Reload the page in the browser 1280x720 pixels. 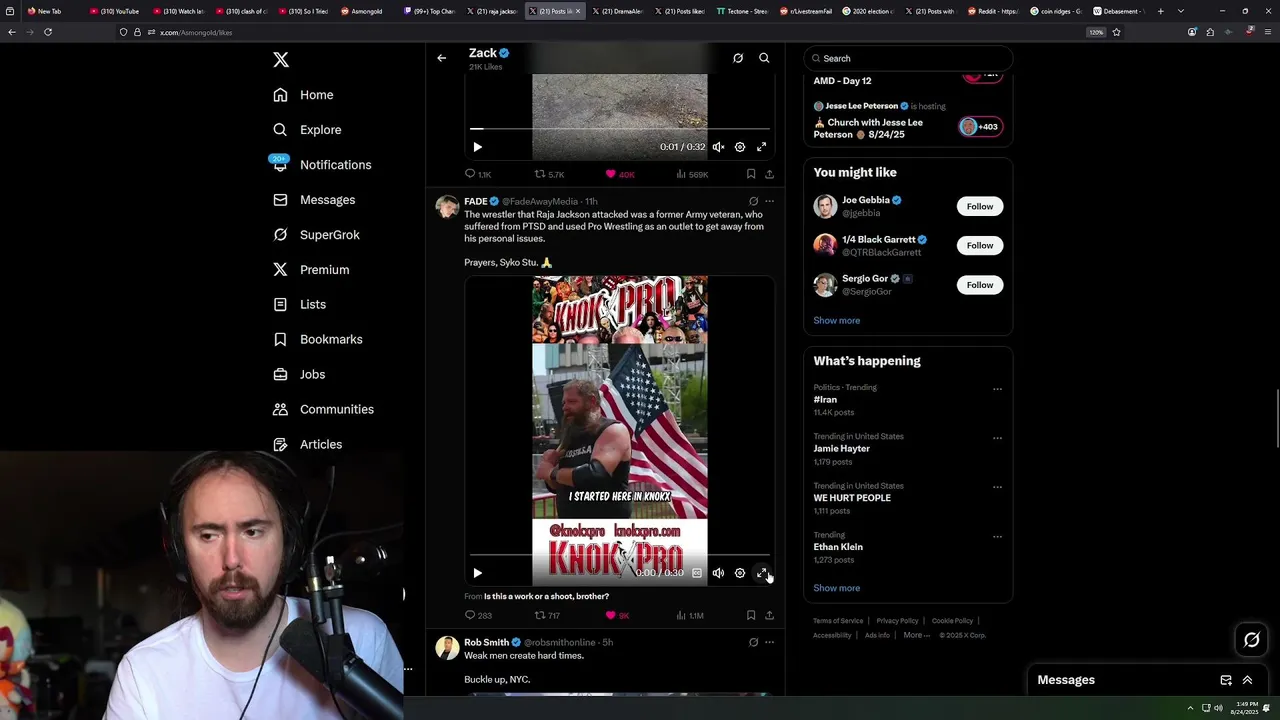[x=47, y=32]
